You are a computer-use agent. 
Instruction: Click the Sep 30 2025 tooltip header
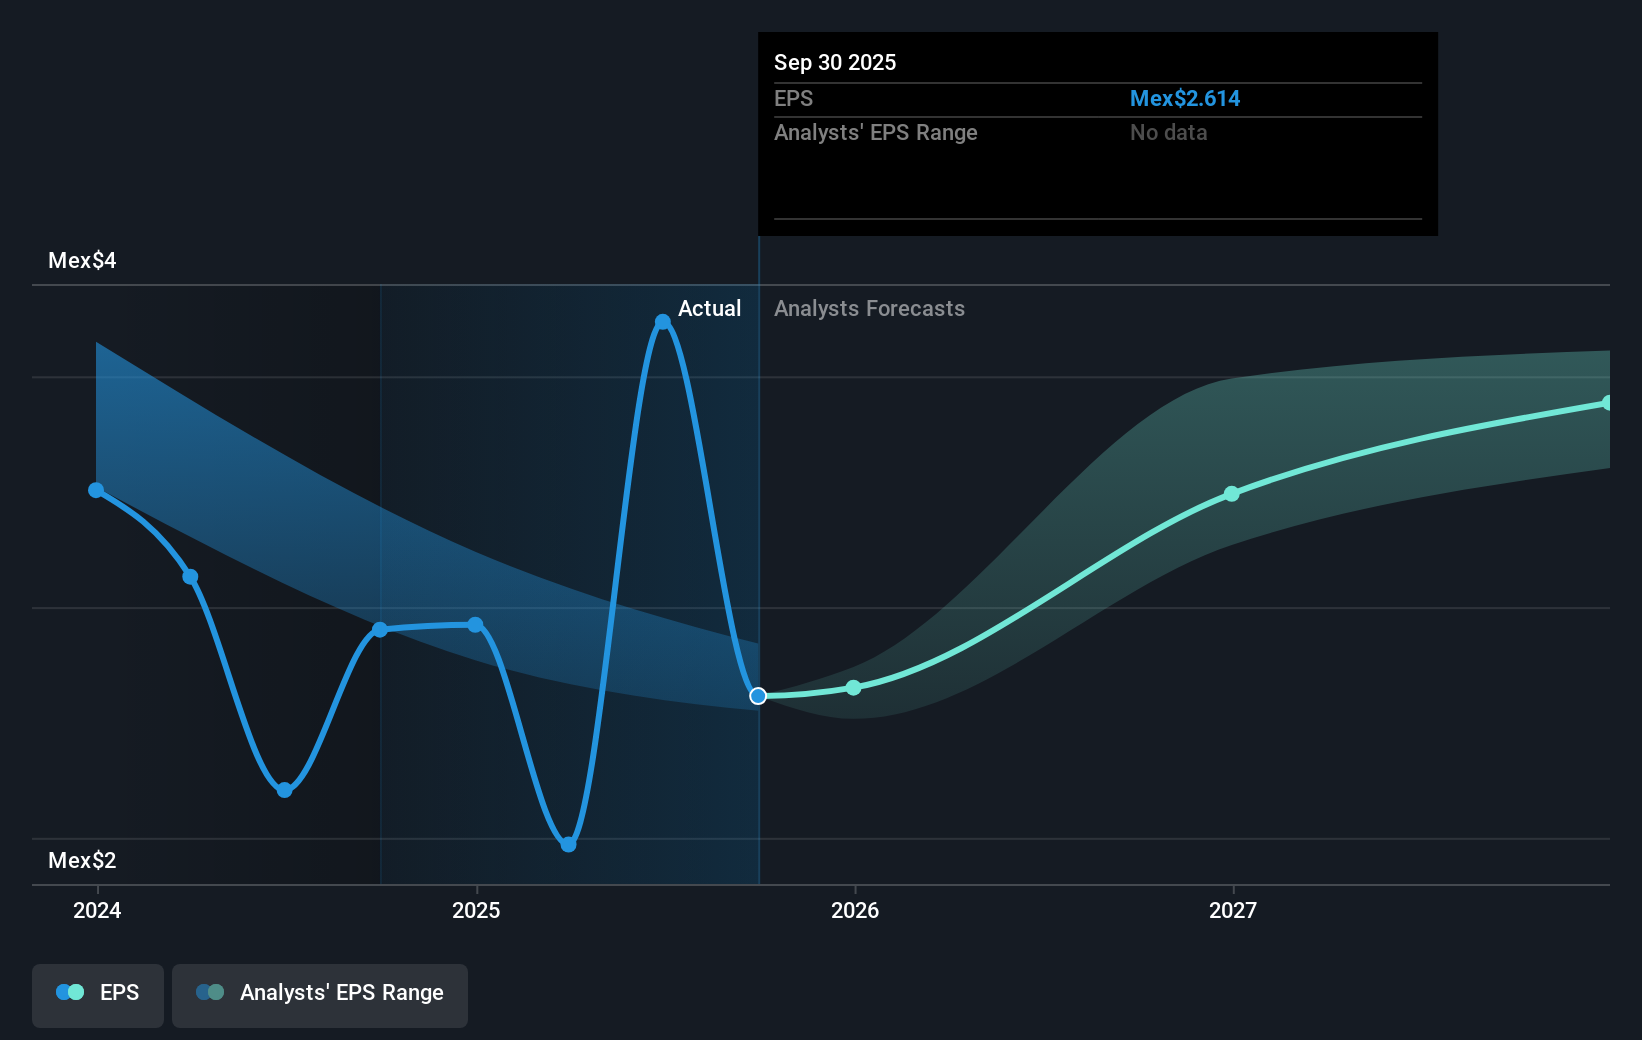(834, 62)
